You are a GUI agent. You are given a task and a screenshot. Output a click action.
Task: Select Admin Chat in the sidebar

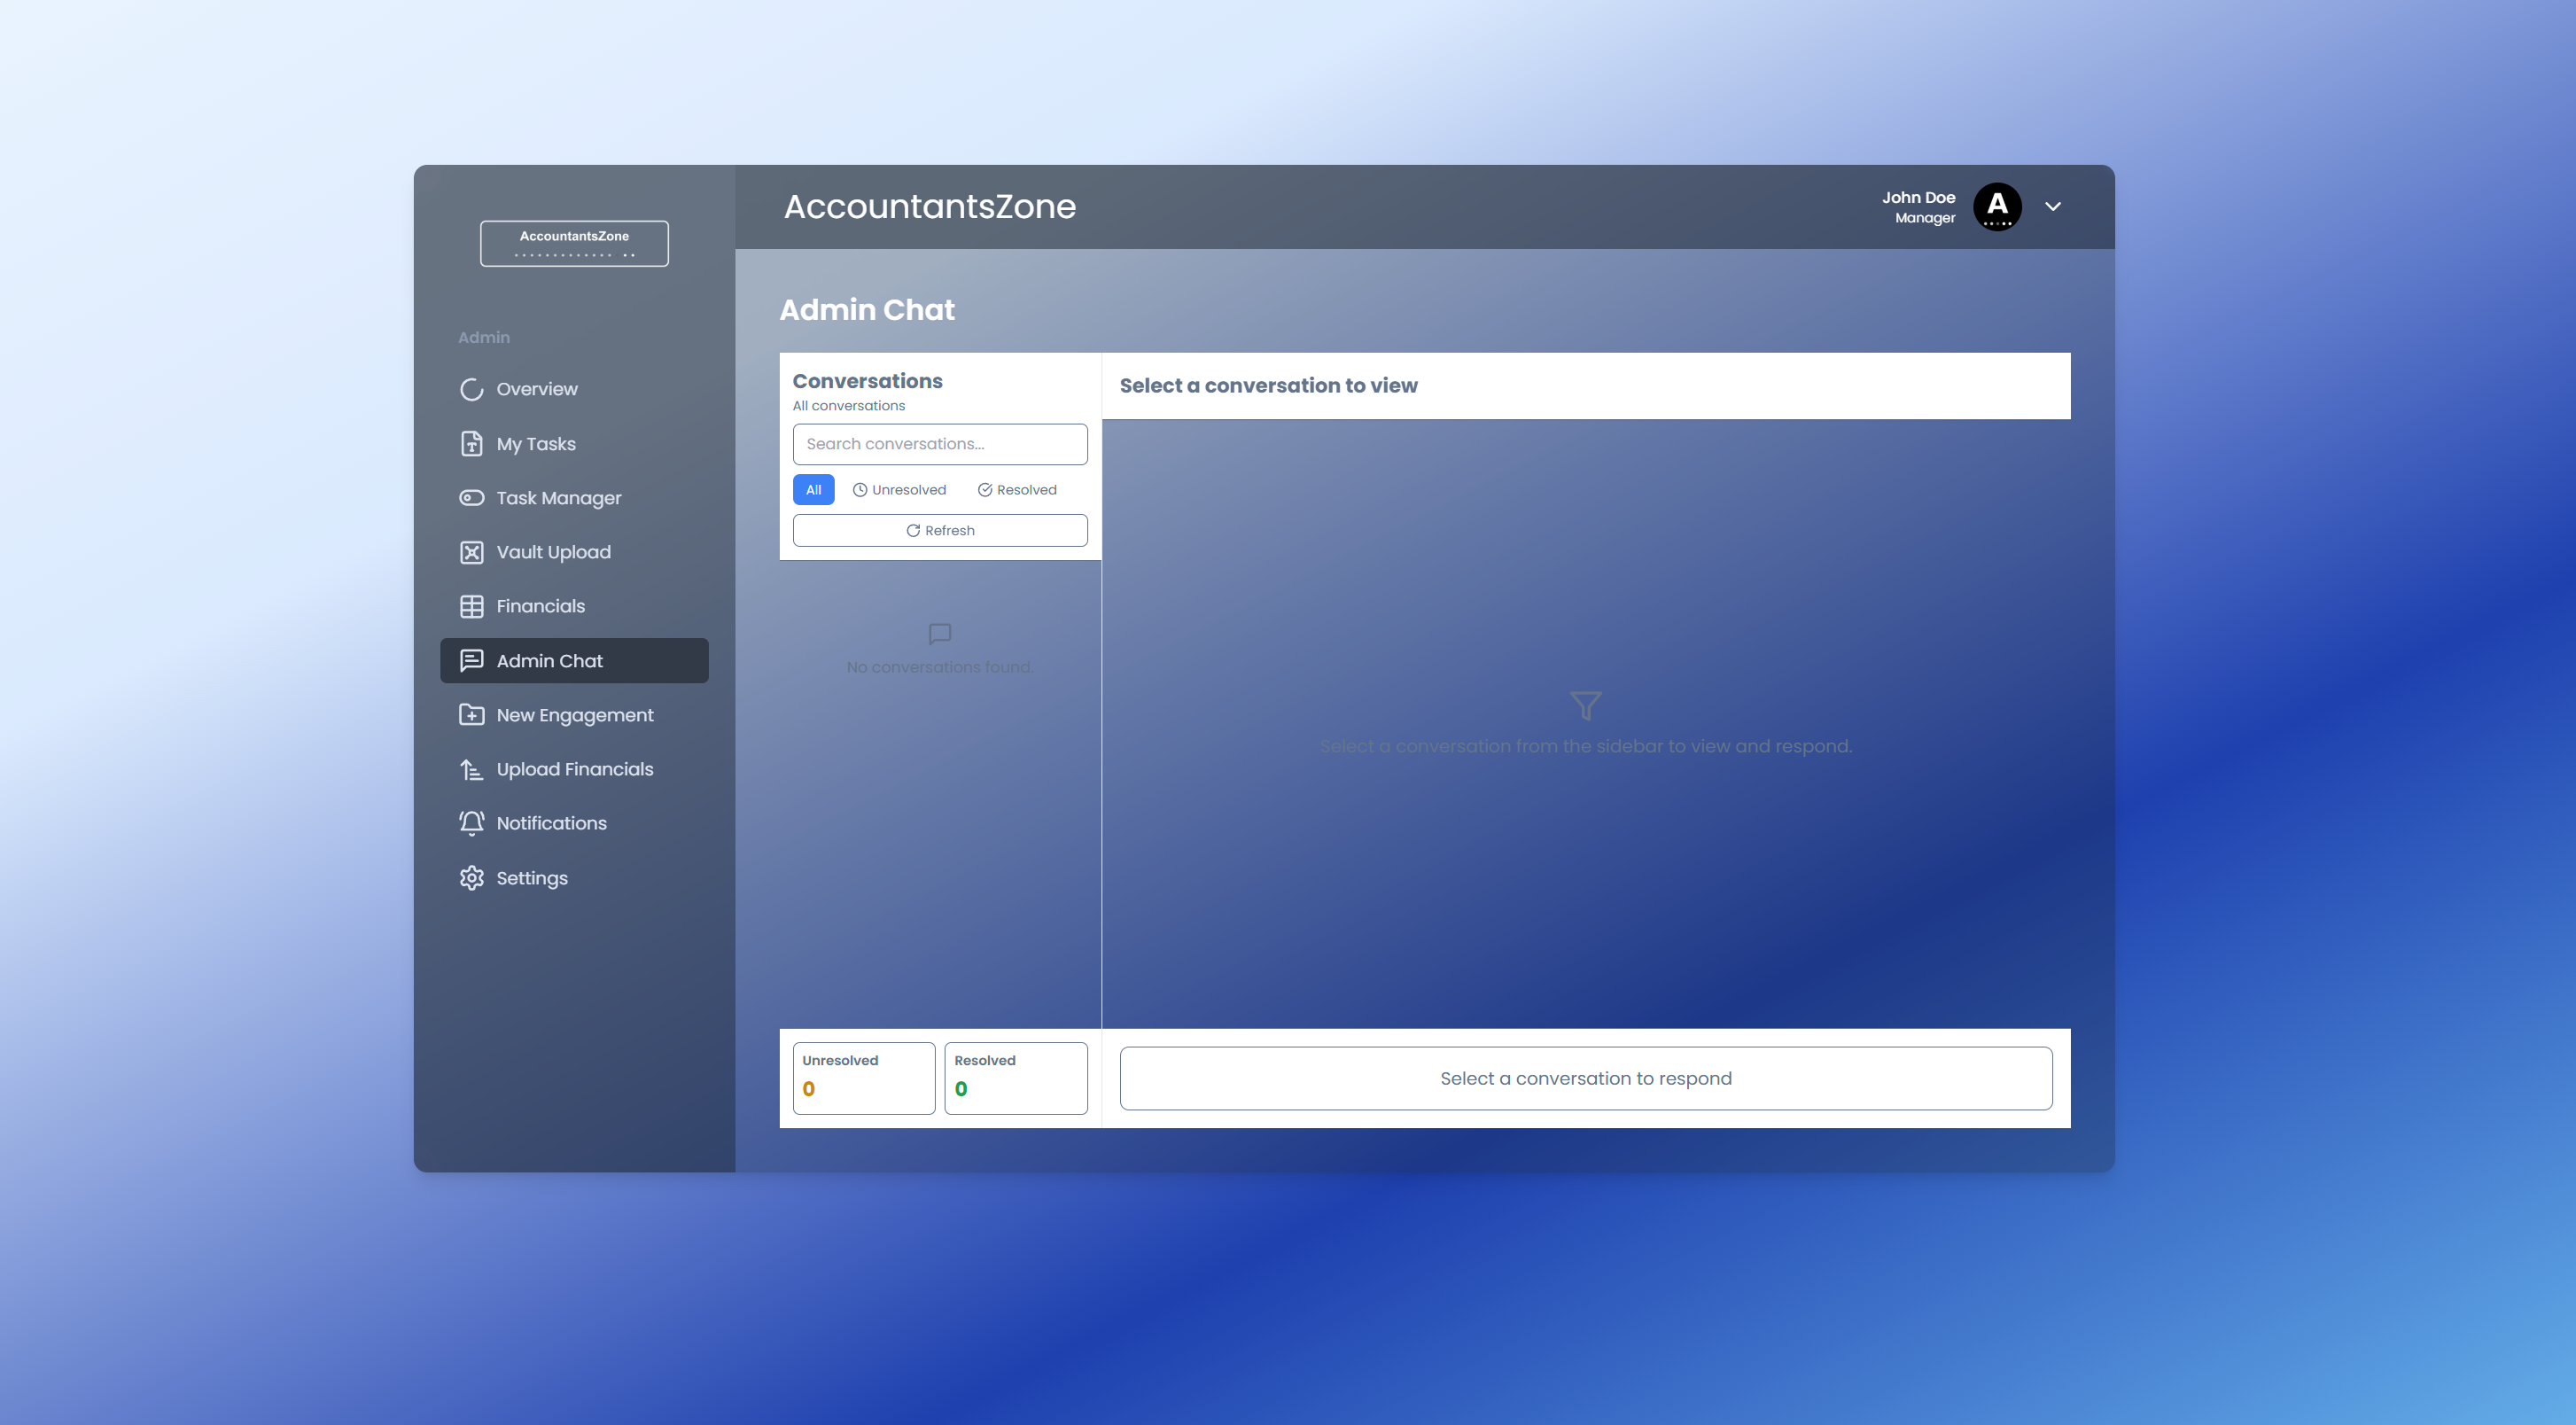574,661
